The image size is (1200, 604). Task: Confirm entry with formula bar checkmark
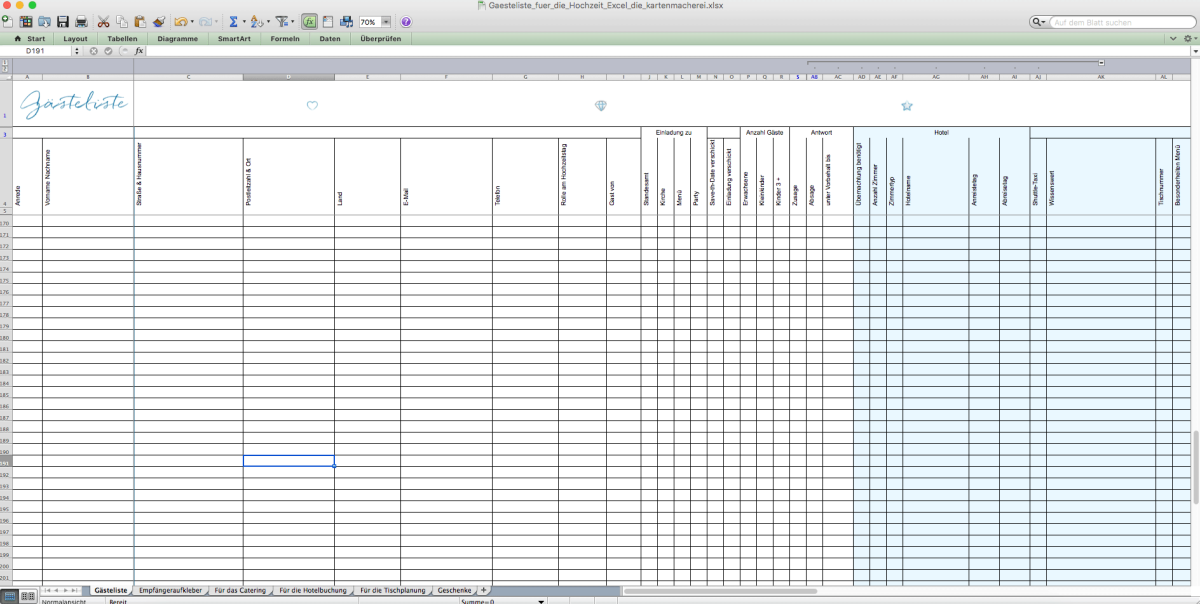(109, 50)
